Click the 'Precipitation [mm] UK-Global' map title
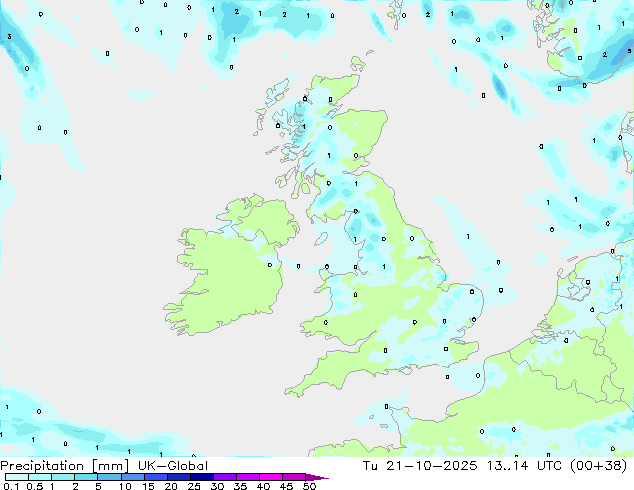The image size is (634, 490). [x=104, y=466]
